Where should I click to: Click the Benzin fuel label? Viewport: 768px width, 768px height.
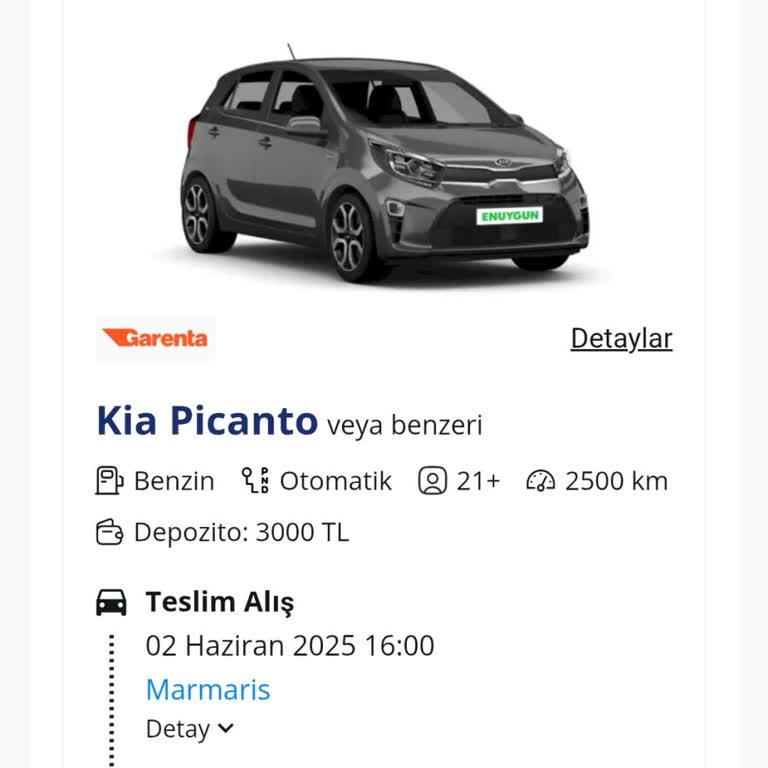point(174,481)
